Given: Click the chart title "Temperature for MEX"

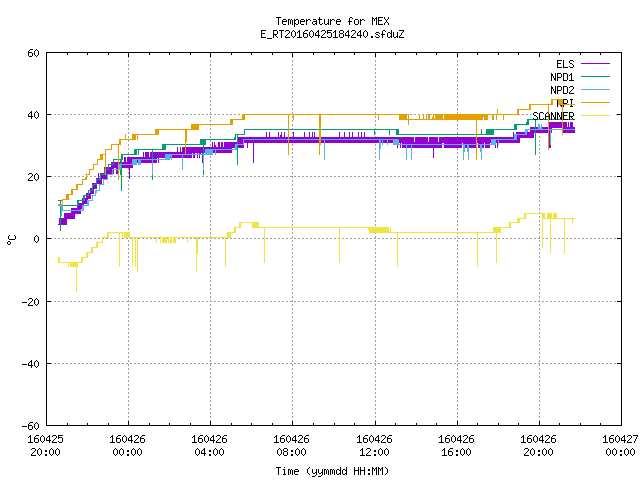Looking at the screenshot, I should click(x=332, y=21).
